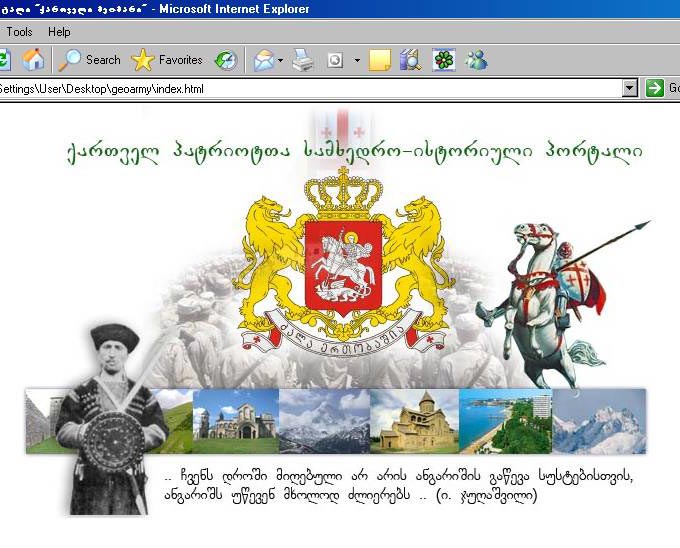Click the Edit page icon
Viewport: 680px width, 548px height.
335,60
